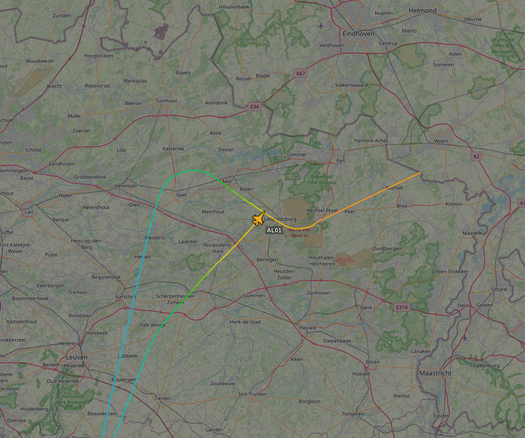The image size is (525, 438).
Task: Click the E314 road shield near Genk
Action: pos(401,307)
